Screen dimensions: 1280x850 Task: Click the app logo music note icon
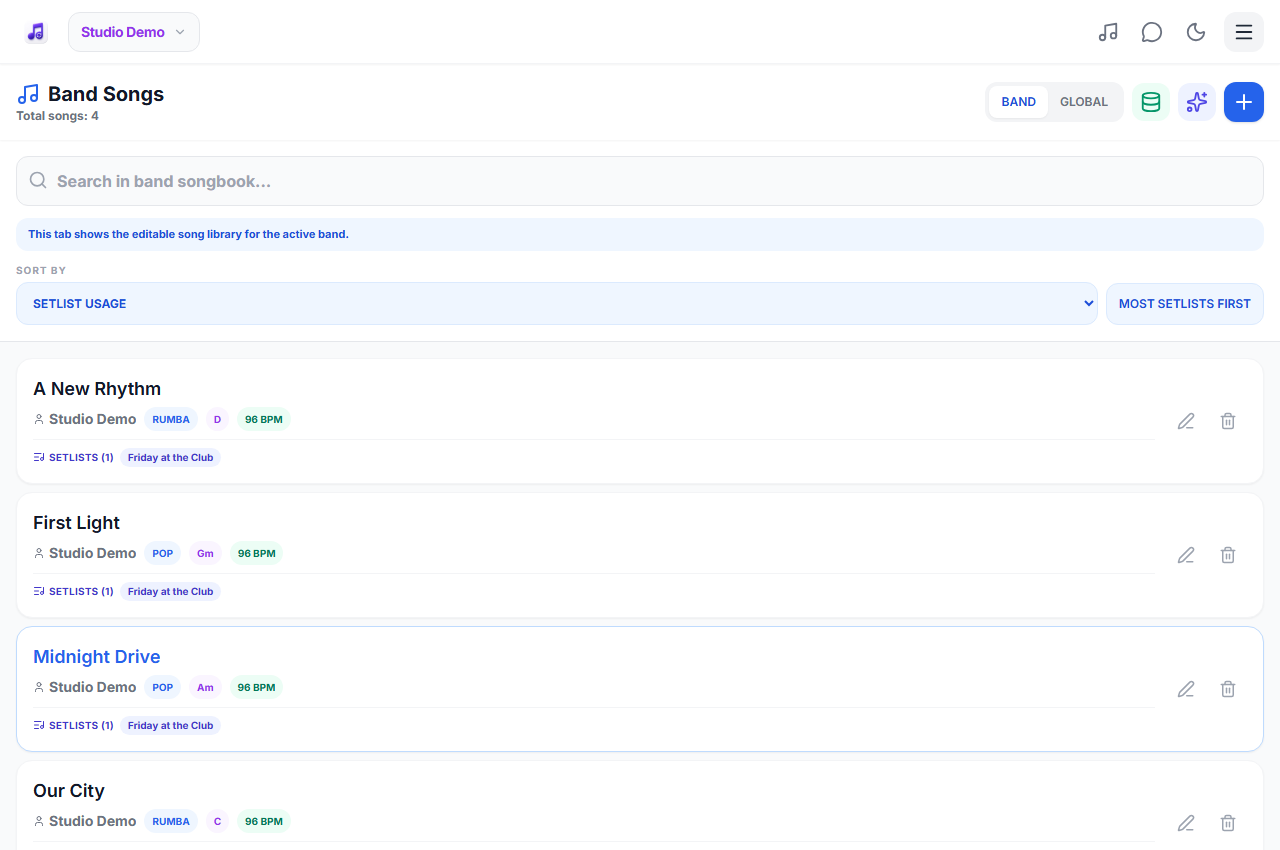(36, 32)
